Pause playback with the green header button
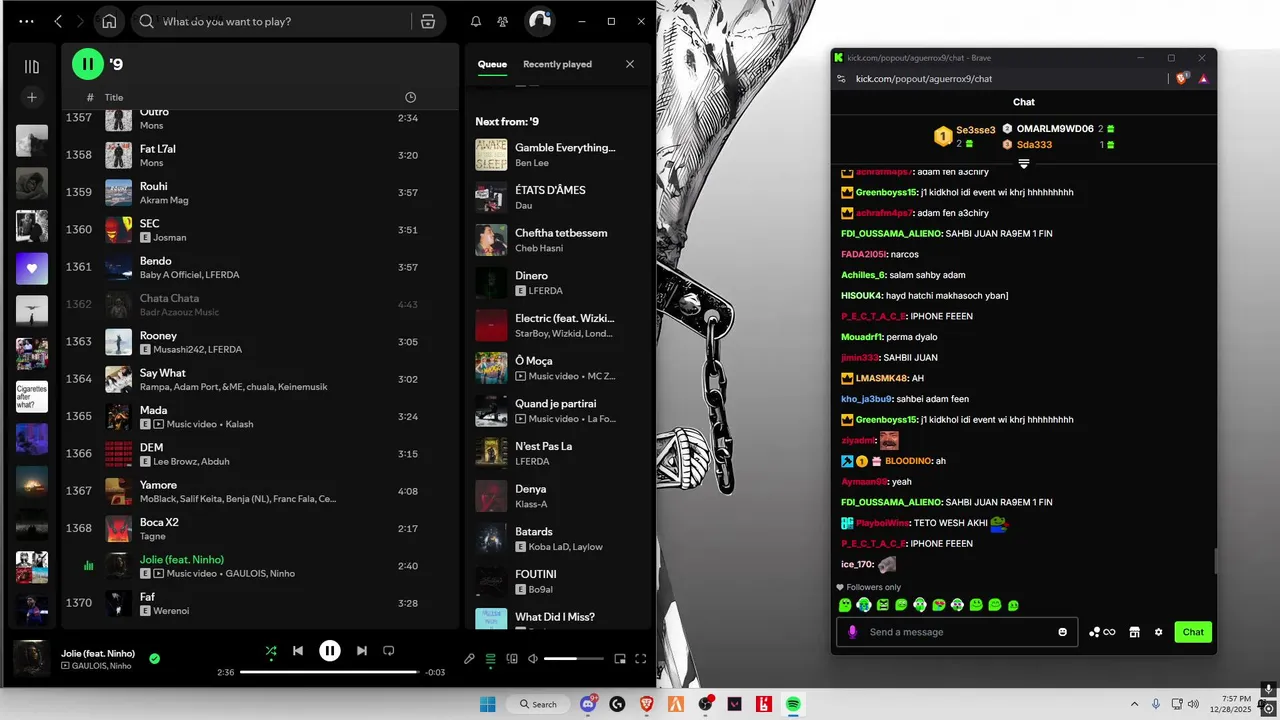This screenshot has width=1280, height=720. coord(88,64)
